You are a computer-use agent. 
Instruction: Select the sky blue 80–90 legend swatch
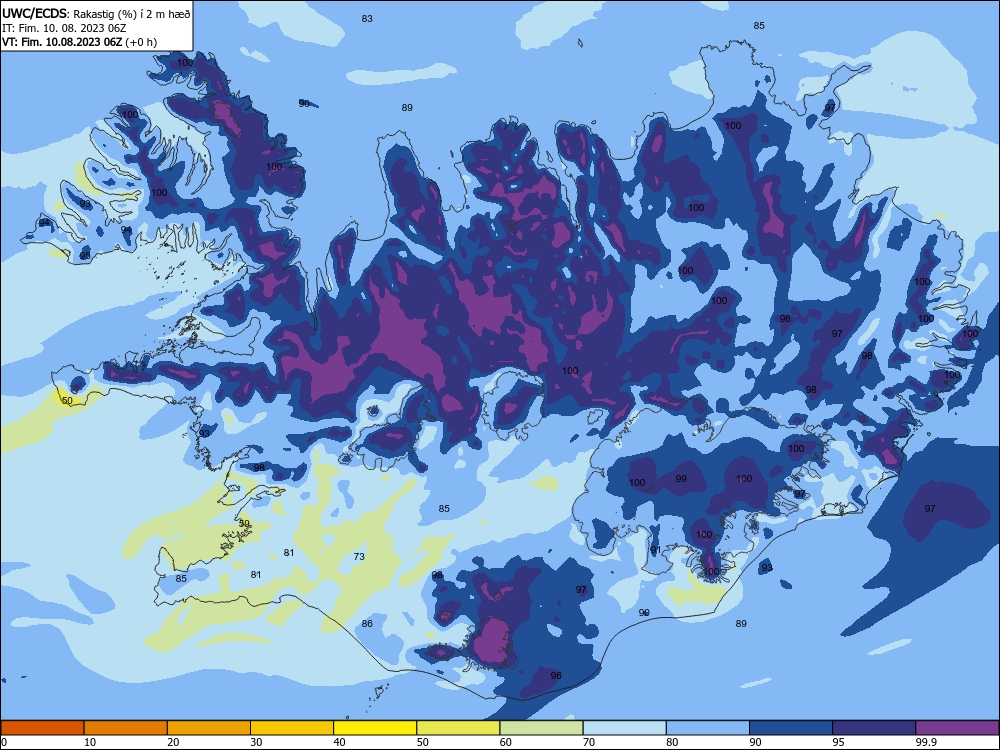pyautogui.click(x=708, y=728)
